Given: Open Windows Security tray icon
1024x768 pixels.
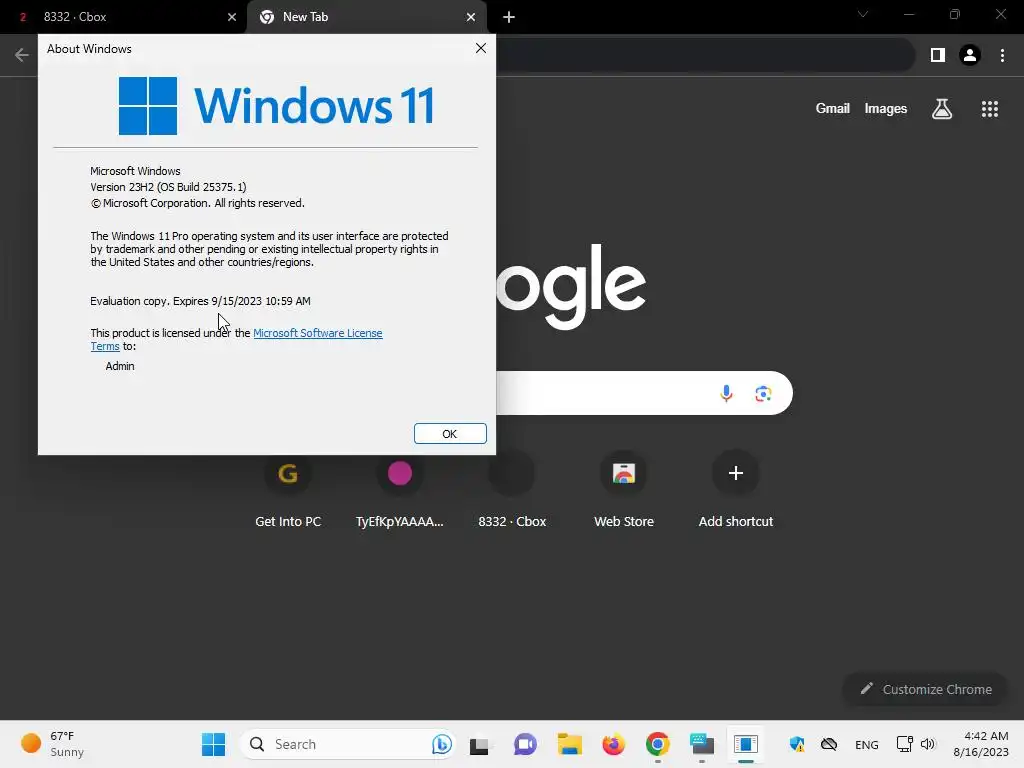Looking at the screenshot, I should 797,744.
